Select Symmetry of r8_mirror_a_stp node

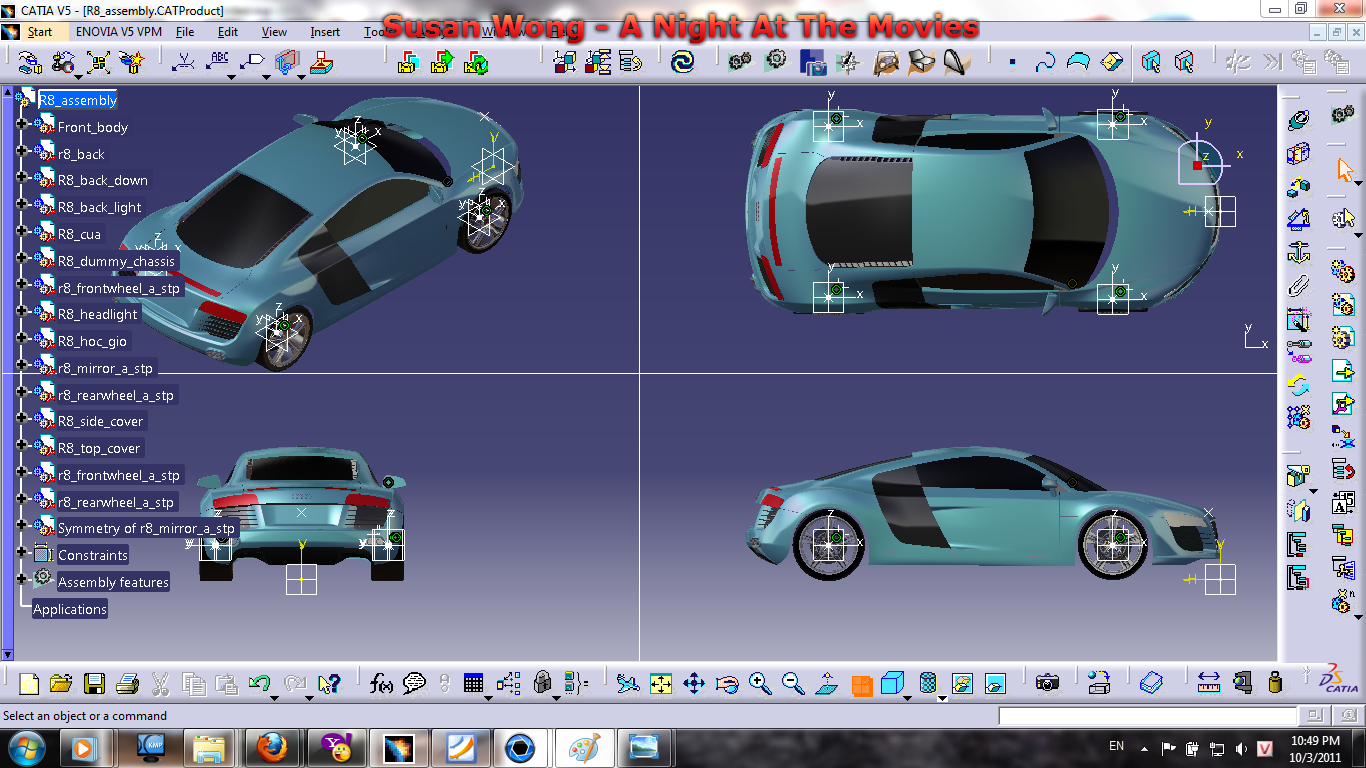coord(146,528)
